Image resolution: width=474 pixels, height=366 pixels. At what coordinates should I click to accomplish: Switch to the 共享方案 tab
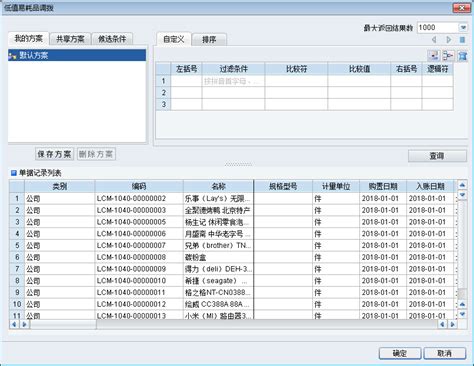70,39
